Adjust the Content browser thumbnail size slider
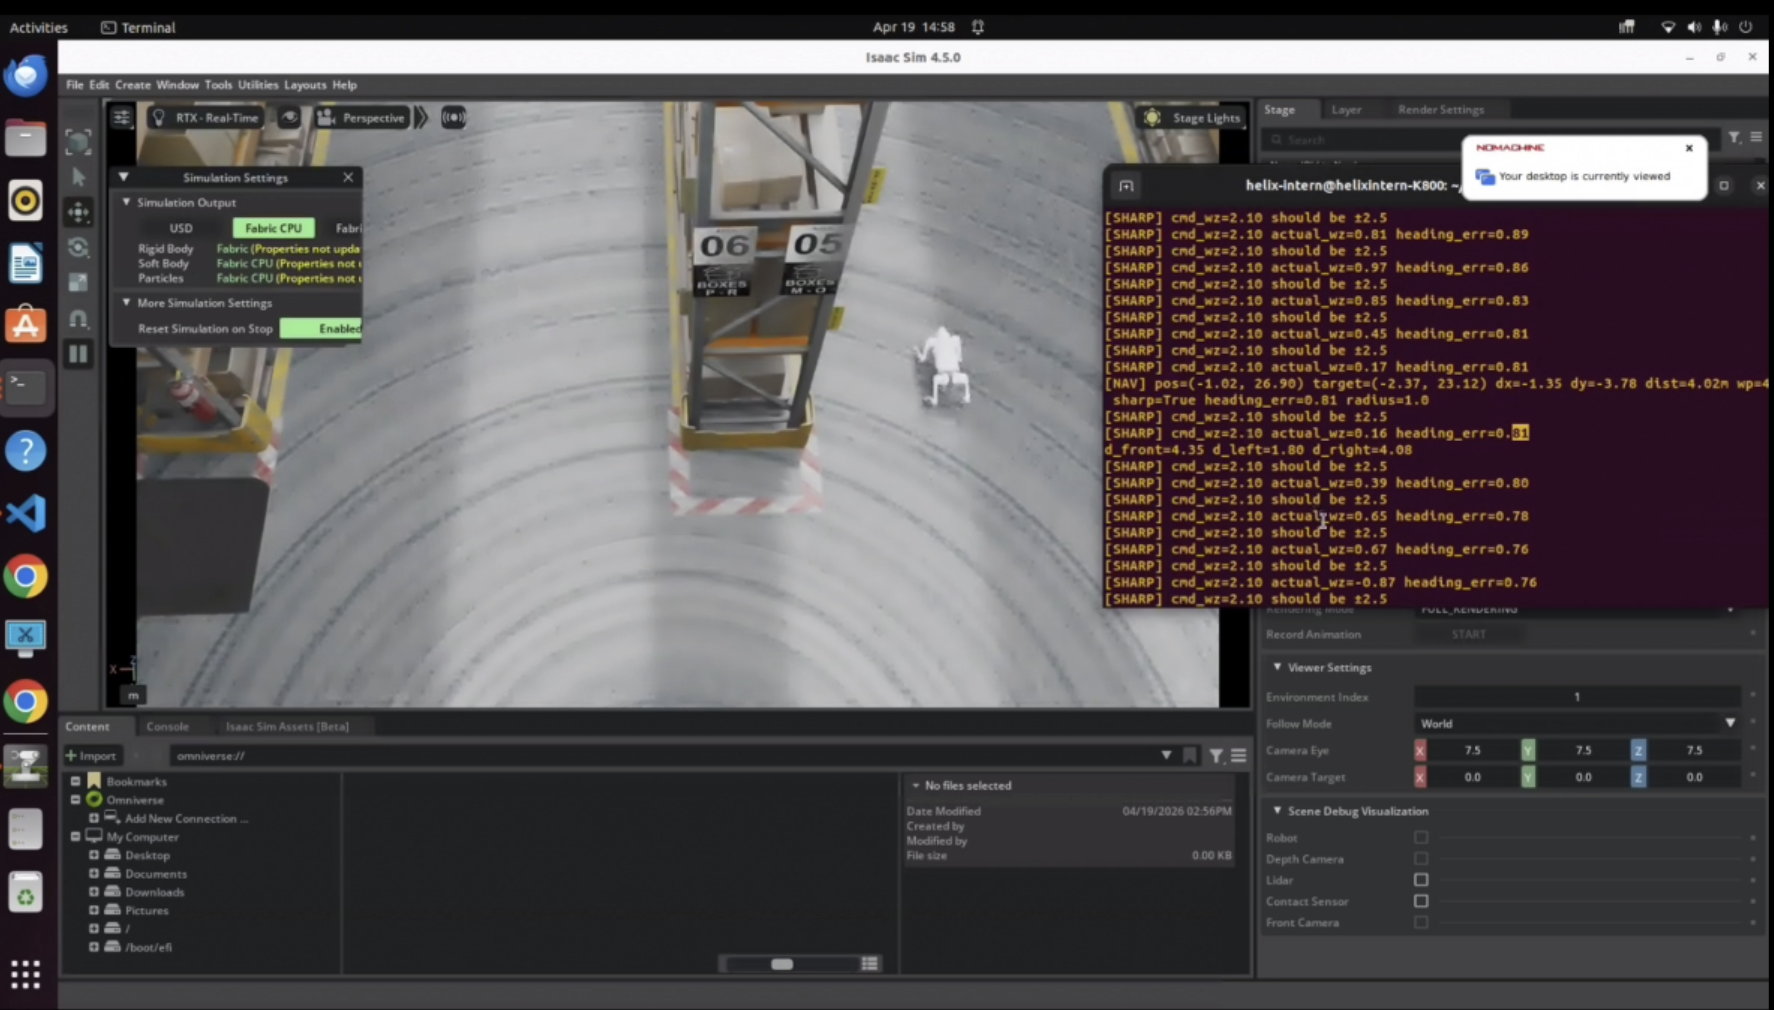Viewport: 1774px width, 1010px height. pyautogui.click(x=782, y=964)
